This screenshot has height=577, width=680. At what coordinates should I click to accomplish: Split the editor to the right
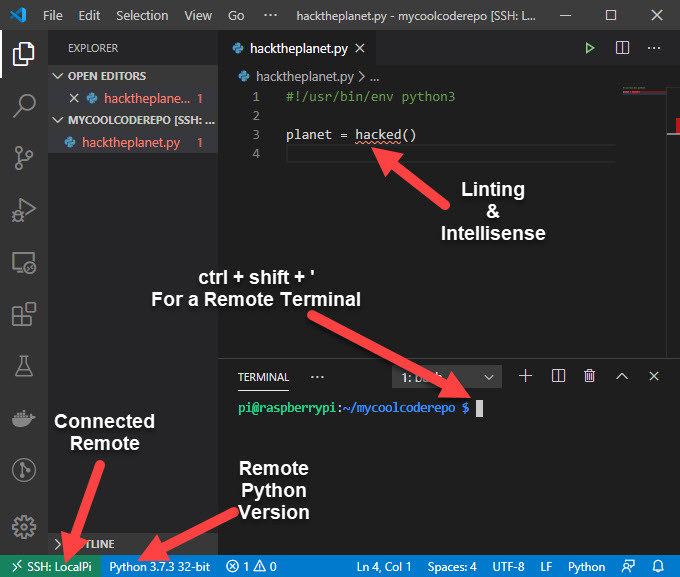click(x=622, y=48)
